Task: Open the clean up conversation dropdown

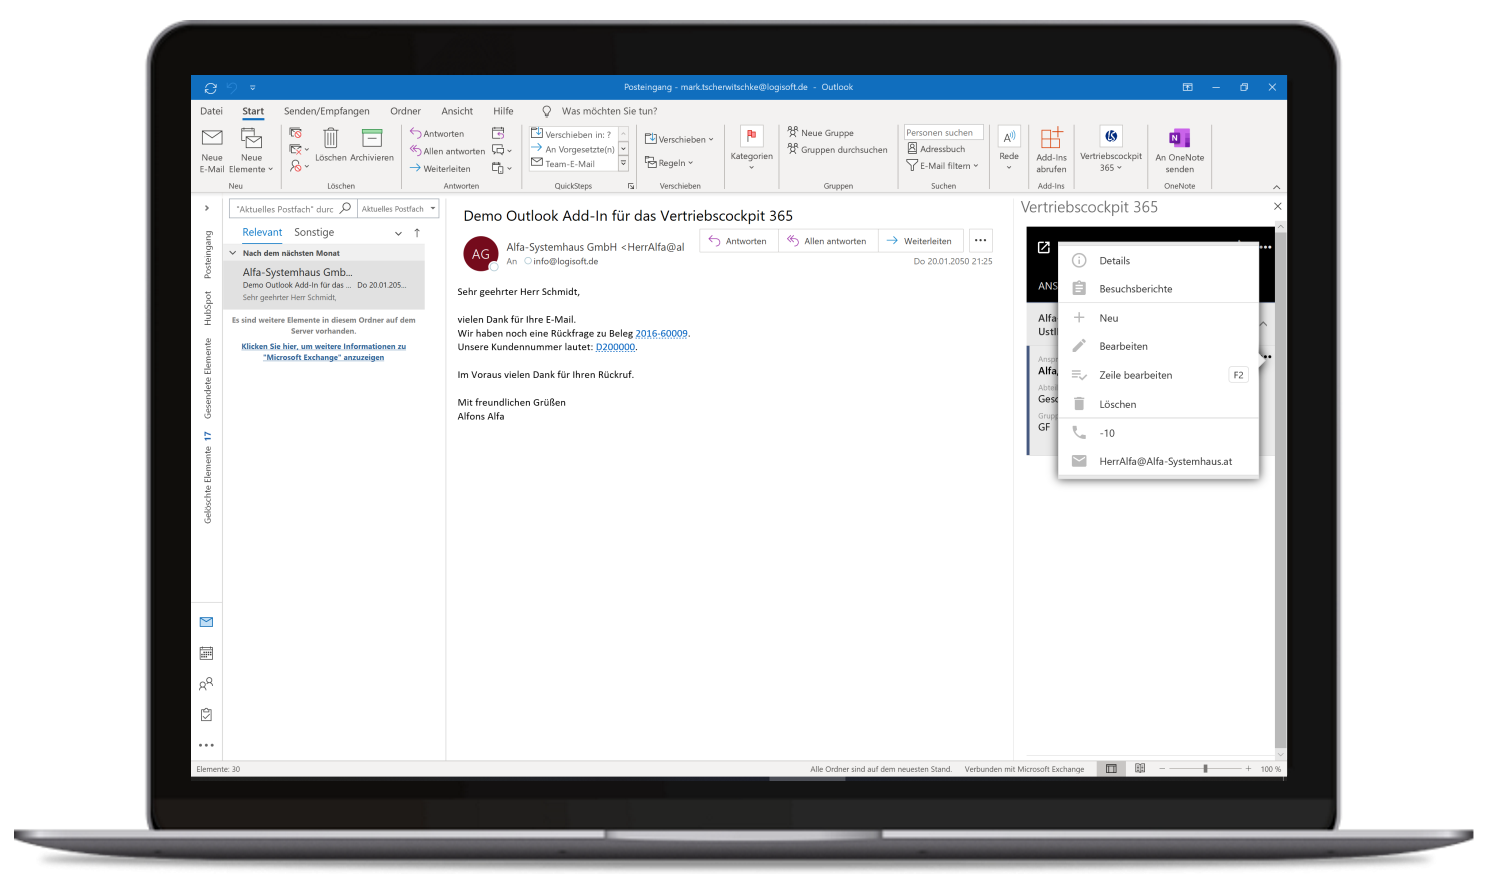Action: pos(299,150)
